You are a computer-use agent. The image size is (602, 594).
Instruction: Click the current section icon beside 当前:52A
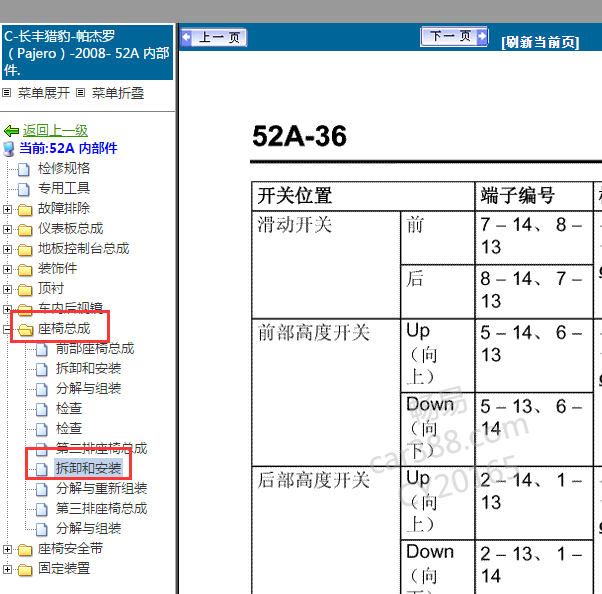[x=8, y=149]
